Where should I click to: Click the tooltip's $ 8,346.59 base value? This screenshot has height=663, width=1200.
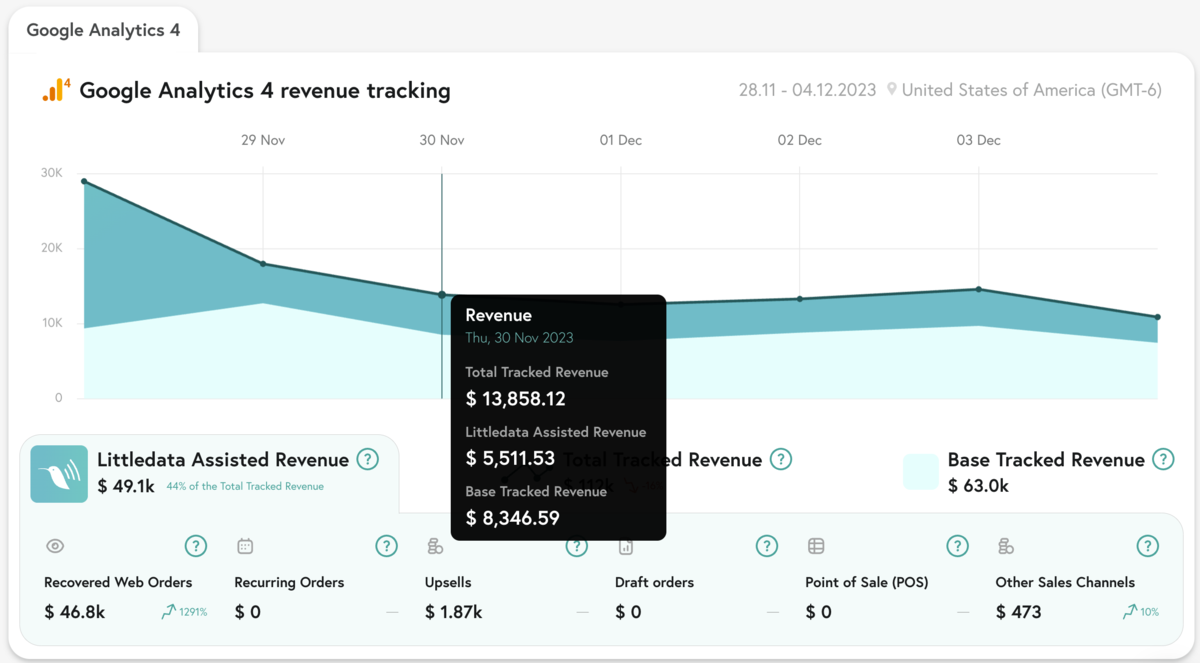tap(513, 518)
